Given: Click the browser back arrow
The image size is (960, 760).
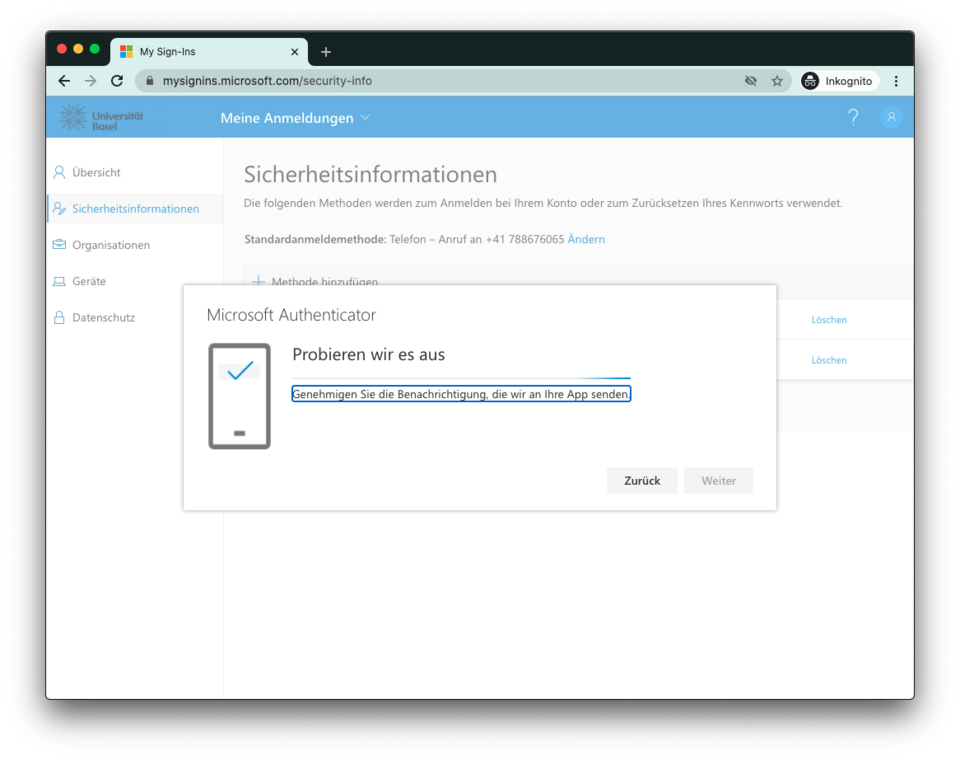Looking at the screenshot, I should (x=64, y=81).
